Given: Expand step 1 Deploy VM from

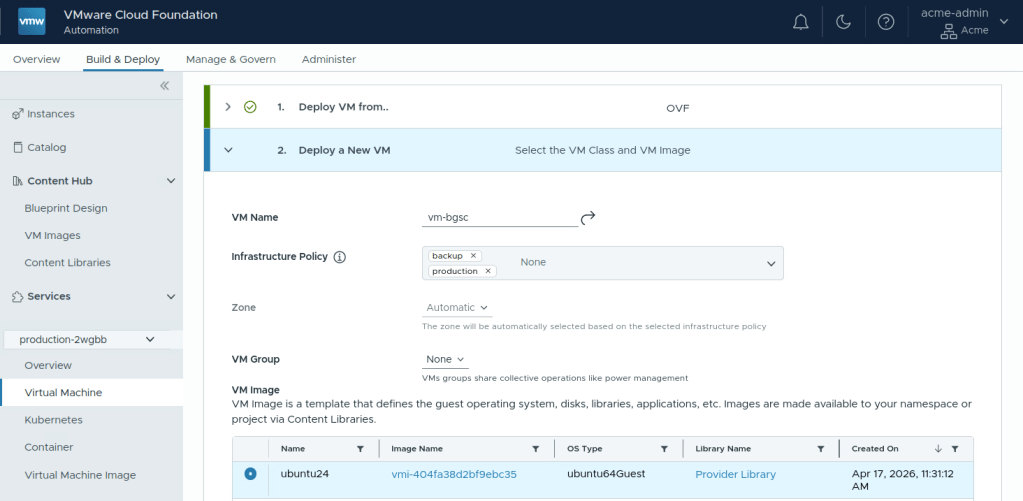Looking at the screenshot, I should [228, 107].
